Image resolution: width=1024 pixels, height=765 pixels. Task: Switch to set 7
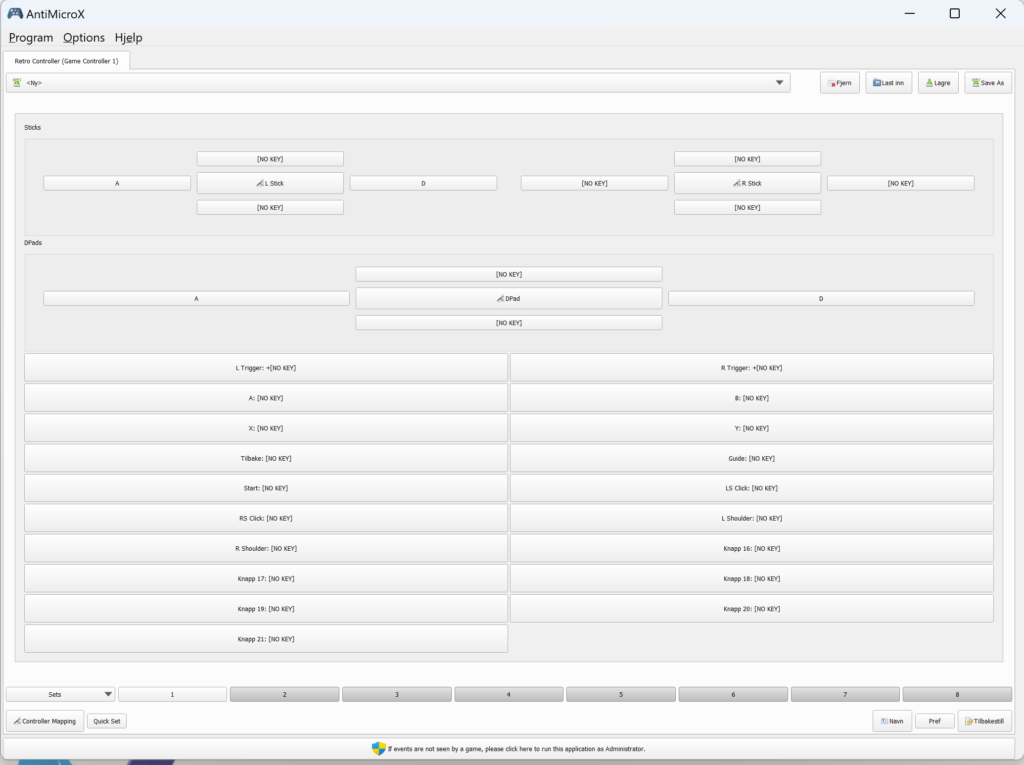pos(845,694)
